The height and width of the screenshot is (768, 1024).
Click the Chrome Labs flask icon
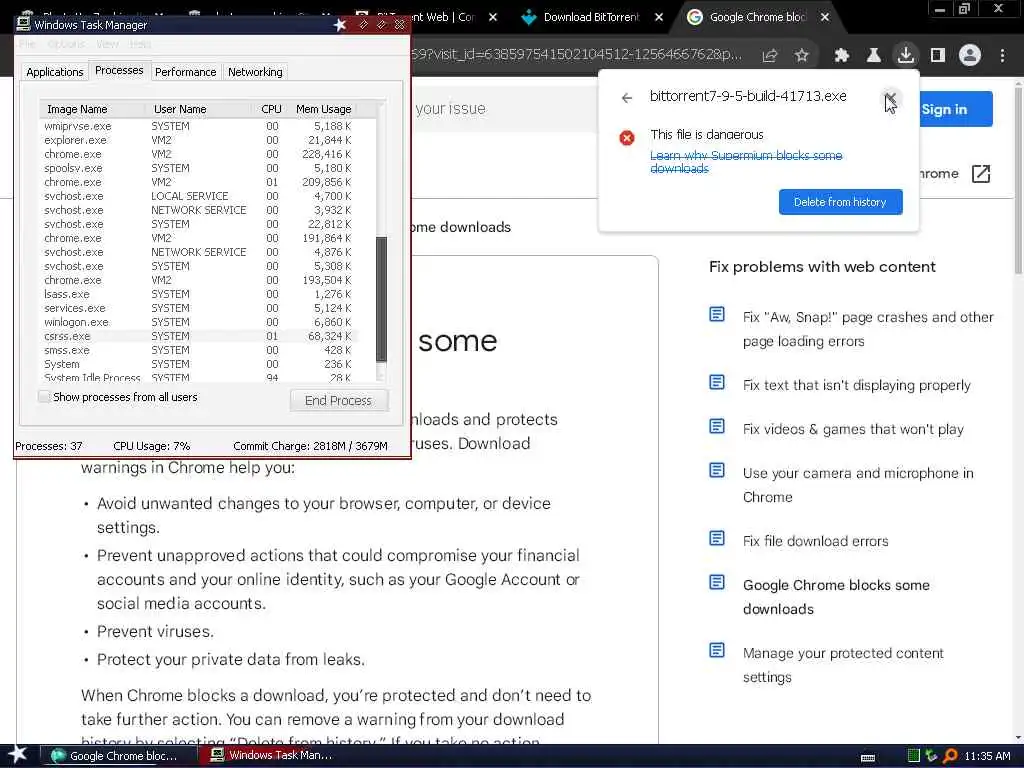click(x=873, y=56)
